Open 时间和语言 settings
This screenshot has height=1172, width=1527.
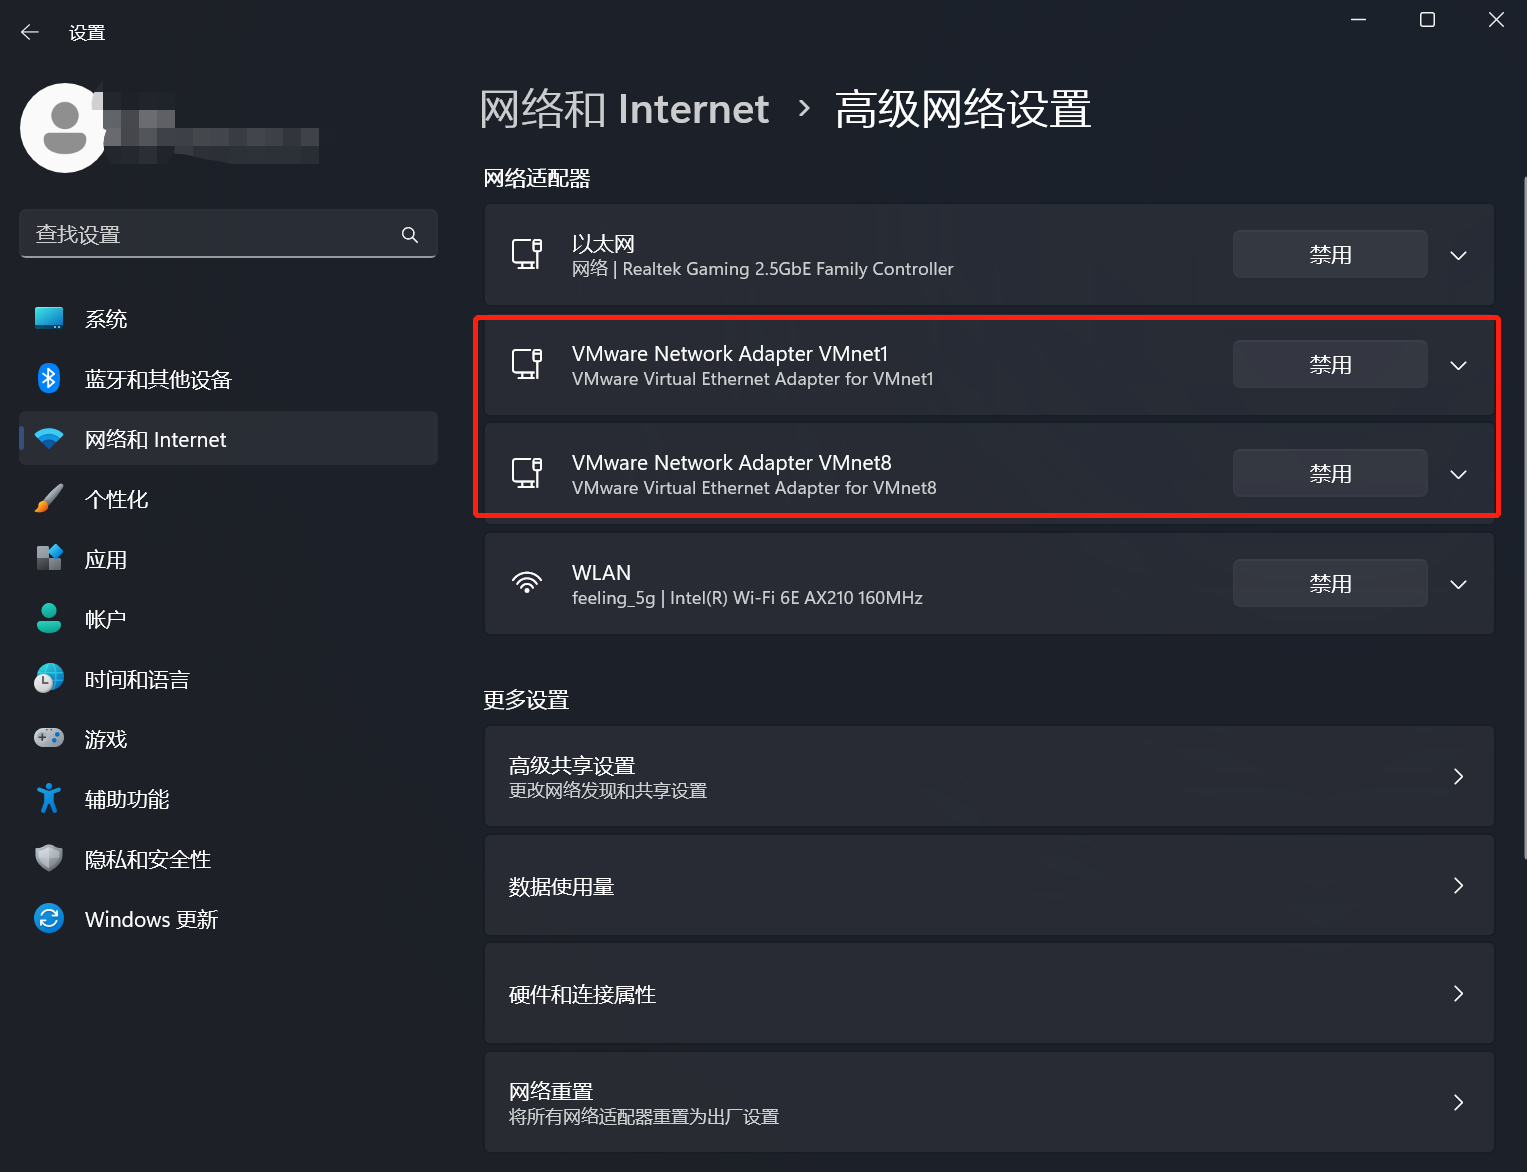(229, 679)
